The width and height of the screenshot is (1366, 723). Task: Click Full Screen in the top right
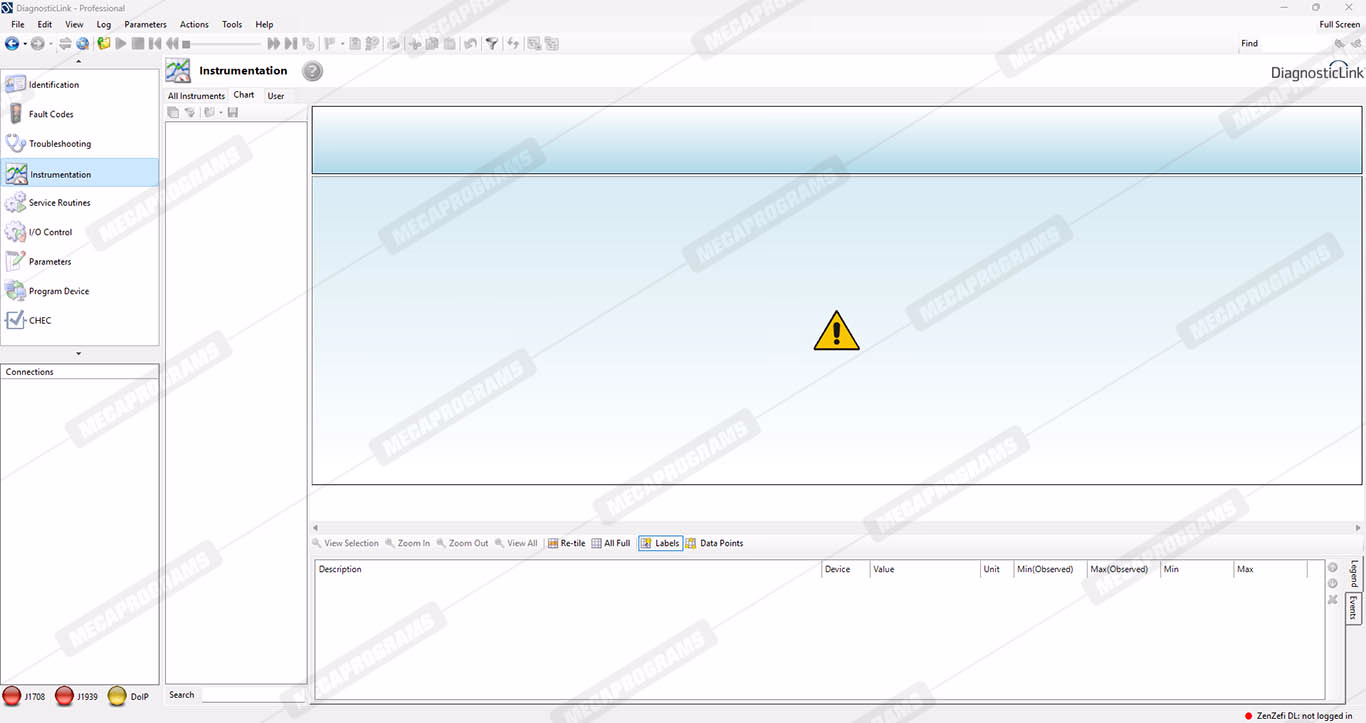click(1339, 24)
